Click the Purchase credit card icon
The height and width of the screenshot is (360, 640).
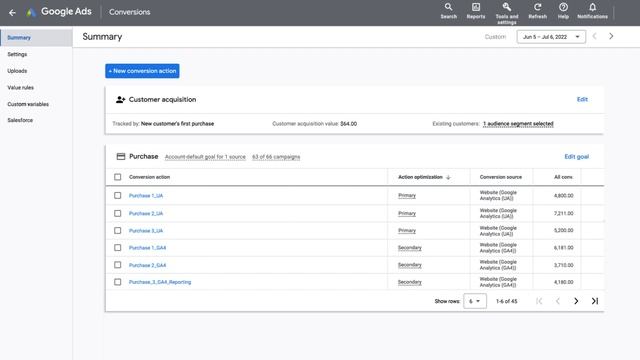coord(121,156)
